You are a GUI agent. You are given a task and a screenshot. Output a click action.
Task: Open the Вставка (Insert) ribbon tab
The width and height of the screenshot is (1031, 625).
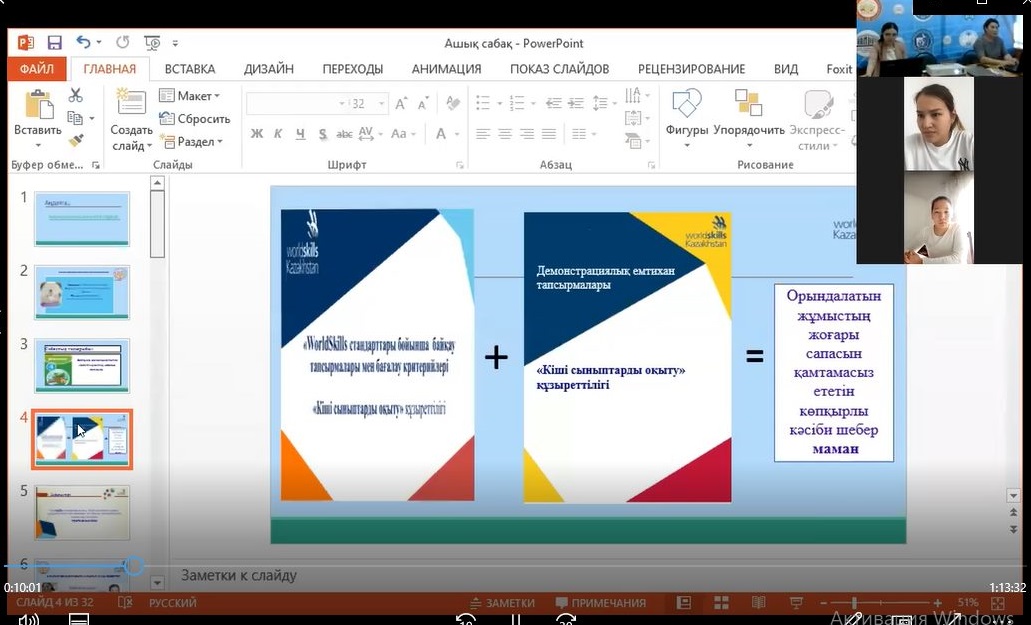[189, 69]
